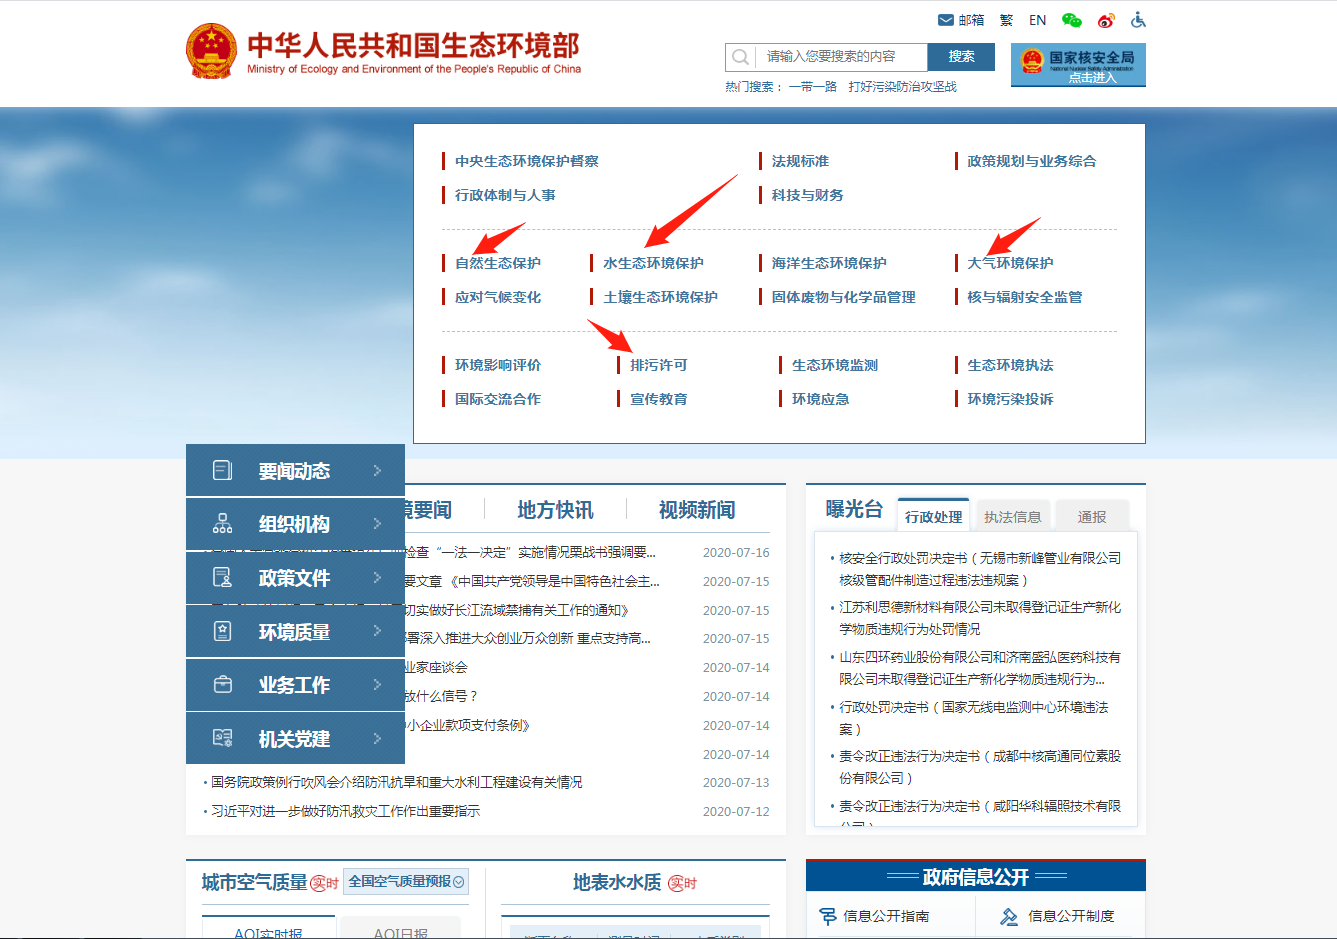This screenshot has height=939, width=1337.
Task: Open 宣传教育 link
Action: (659, 399)
